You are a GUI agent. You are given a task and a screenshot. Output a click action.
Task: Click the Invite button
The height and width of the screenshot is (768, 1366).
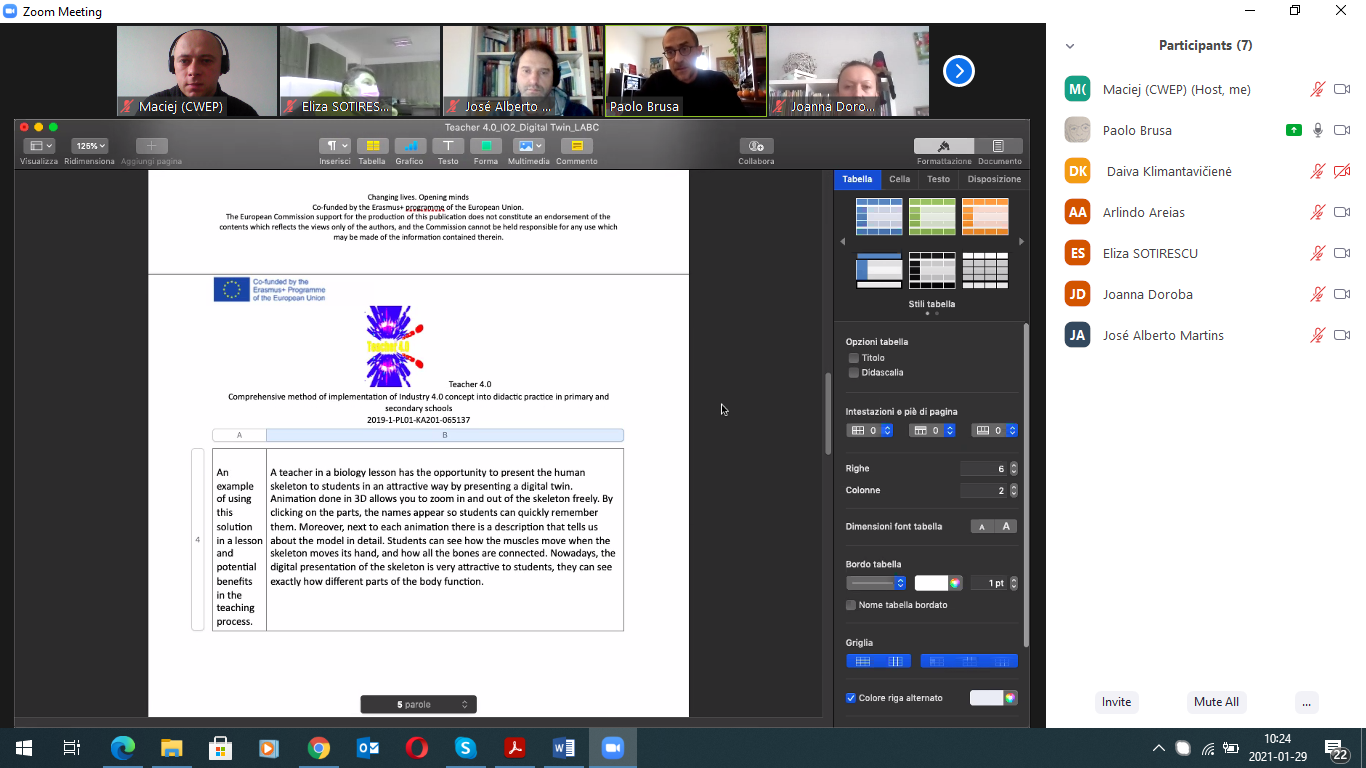click(1116, 702)
